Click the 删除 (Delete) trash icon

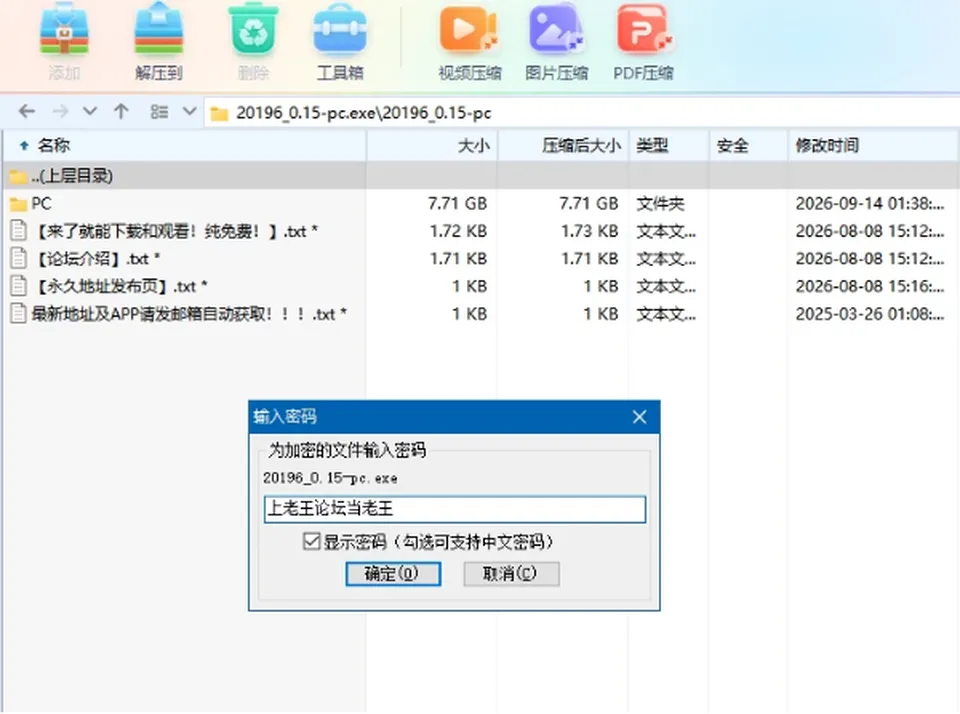tap(253, 31)
